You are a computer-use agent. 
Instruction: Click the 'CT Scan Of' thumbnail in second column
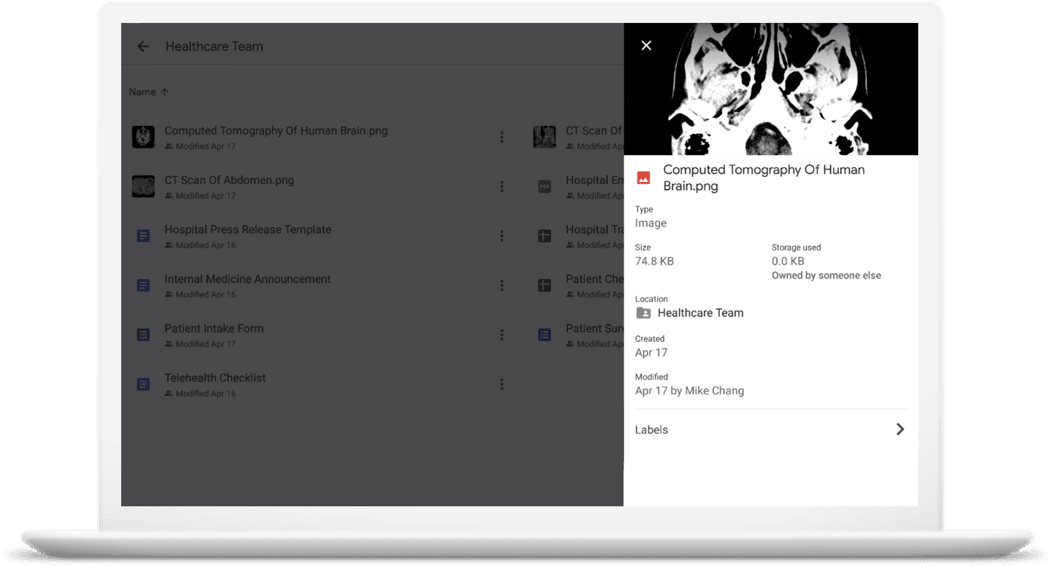click(544, 137)
